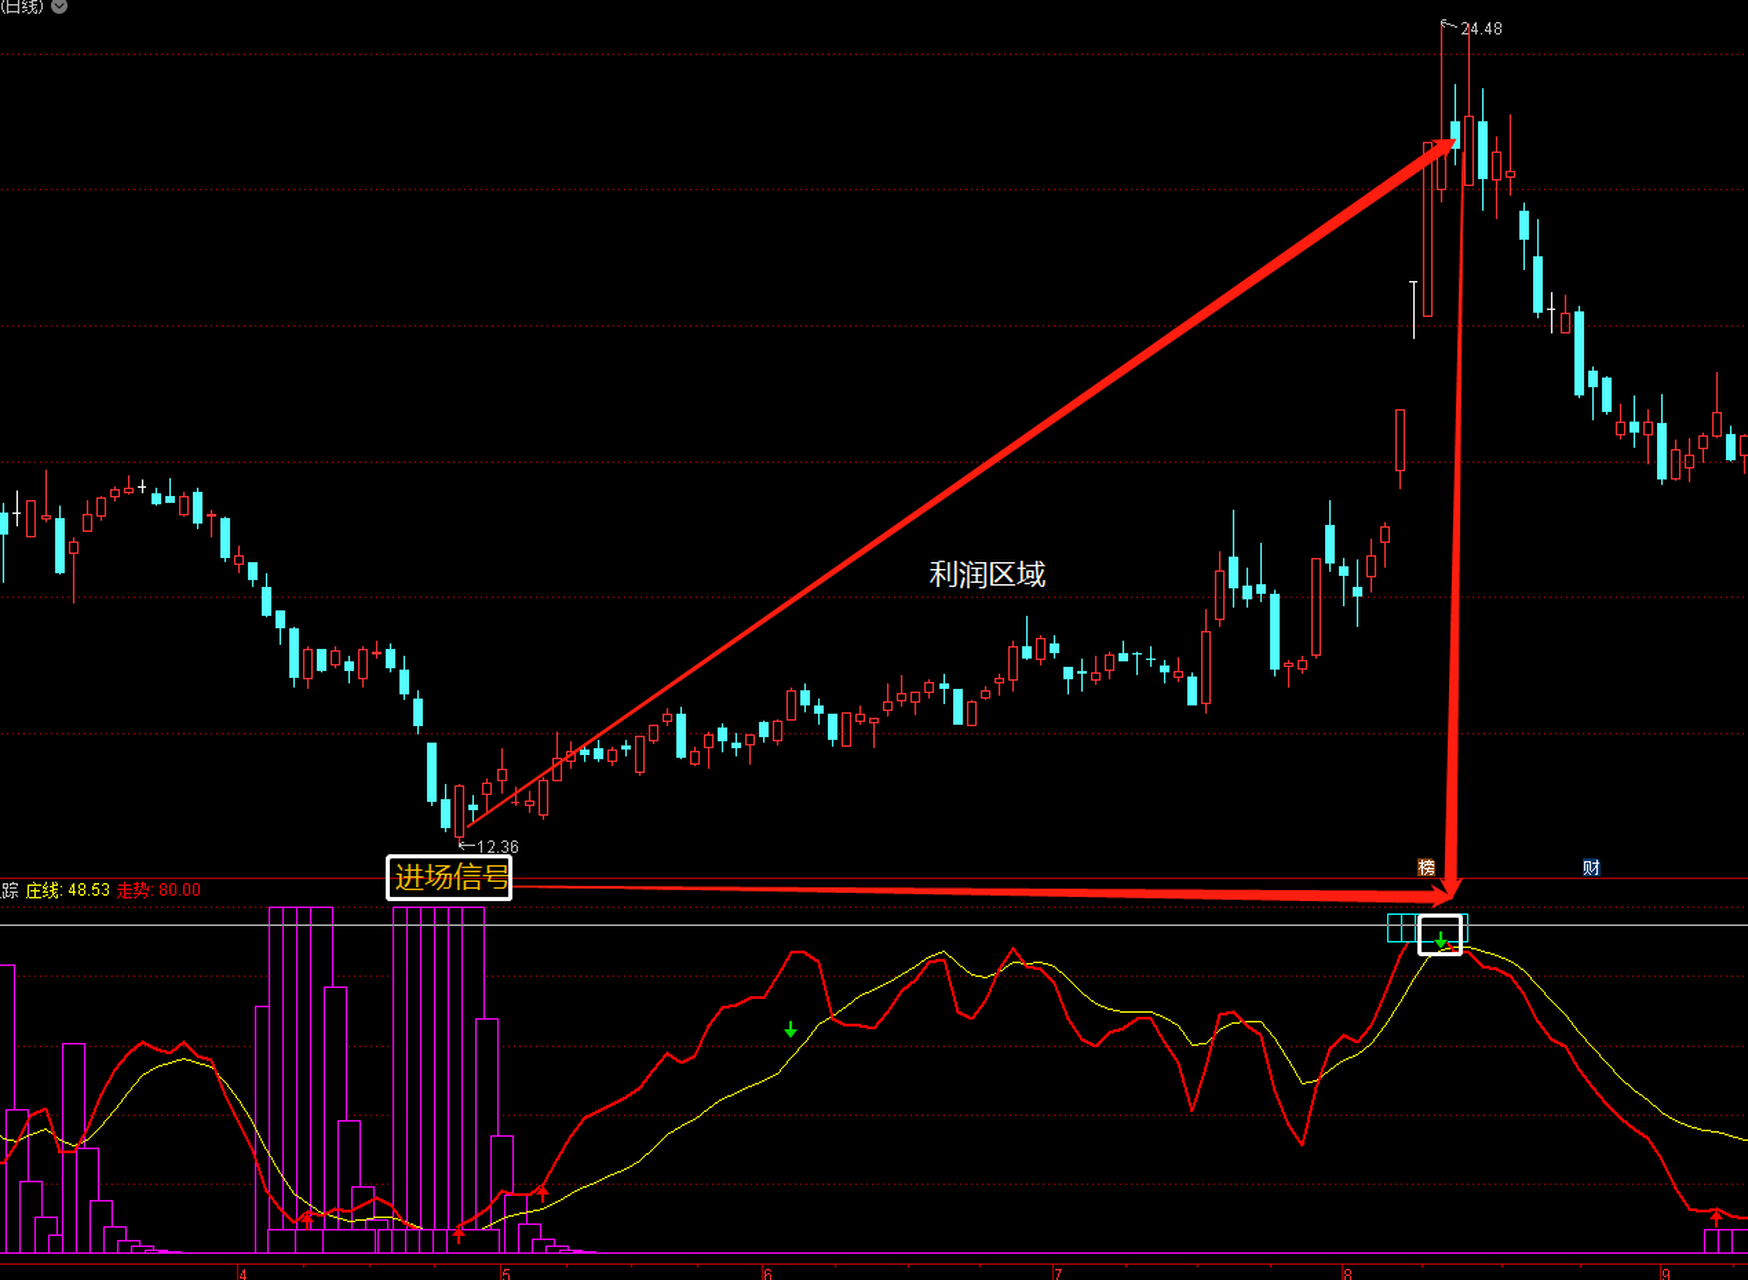Open the daily-line period dropdown arrow

click(59, 6)
